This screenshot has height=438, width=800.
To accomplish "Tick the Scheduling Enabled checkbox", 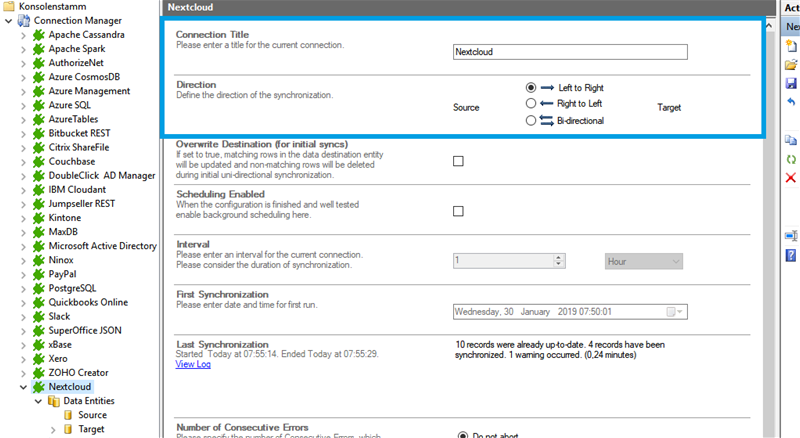I will [459, 211].
